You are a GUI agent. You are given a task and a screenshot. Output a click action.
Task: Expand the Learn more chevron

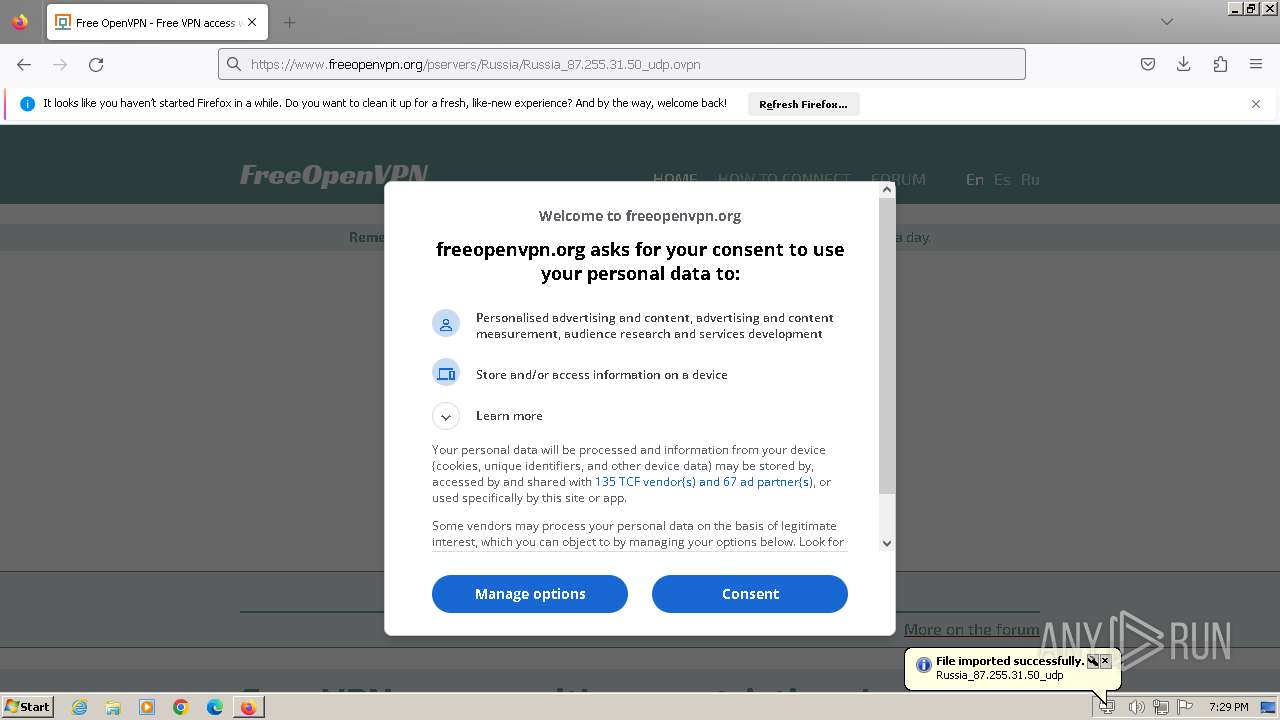(x=446, y=416)
